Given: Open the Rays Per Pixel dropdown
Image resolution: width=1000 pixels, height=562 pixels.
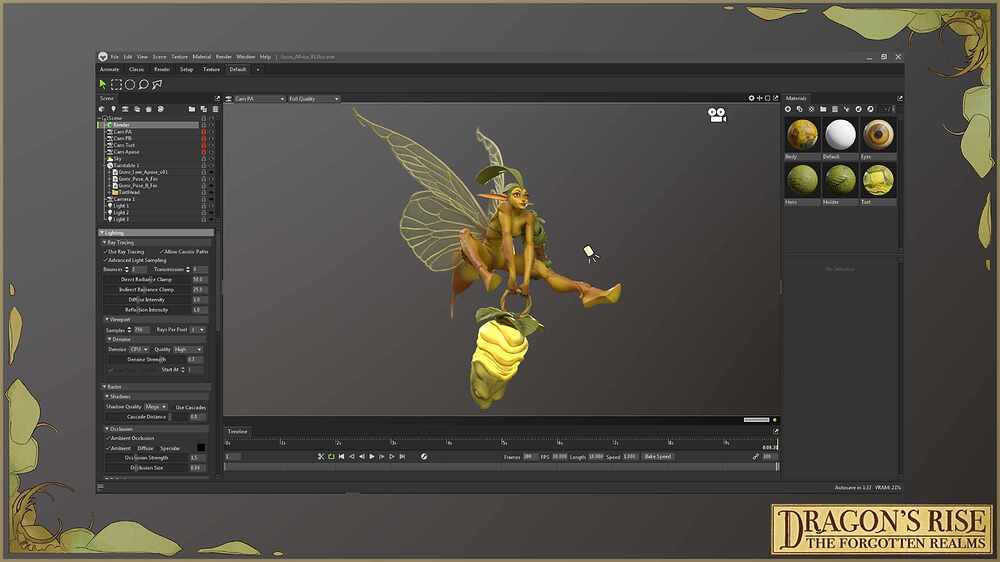Looking at the screenshot, I should 198,330.
